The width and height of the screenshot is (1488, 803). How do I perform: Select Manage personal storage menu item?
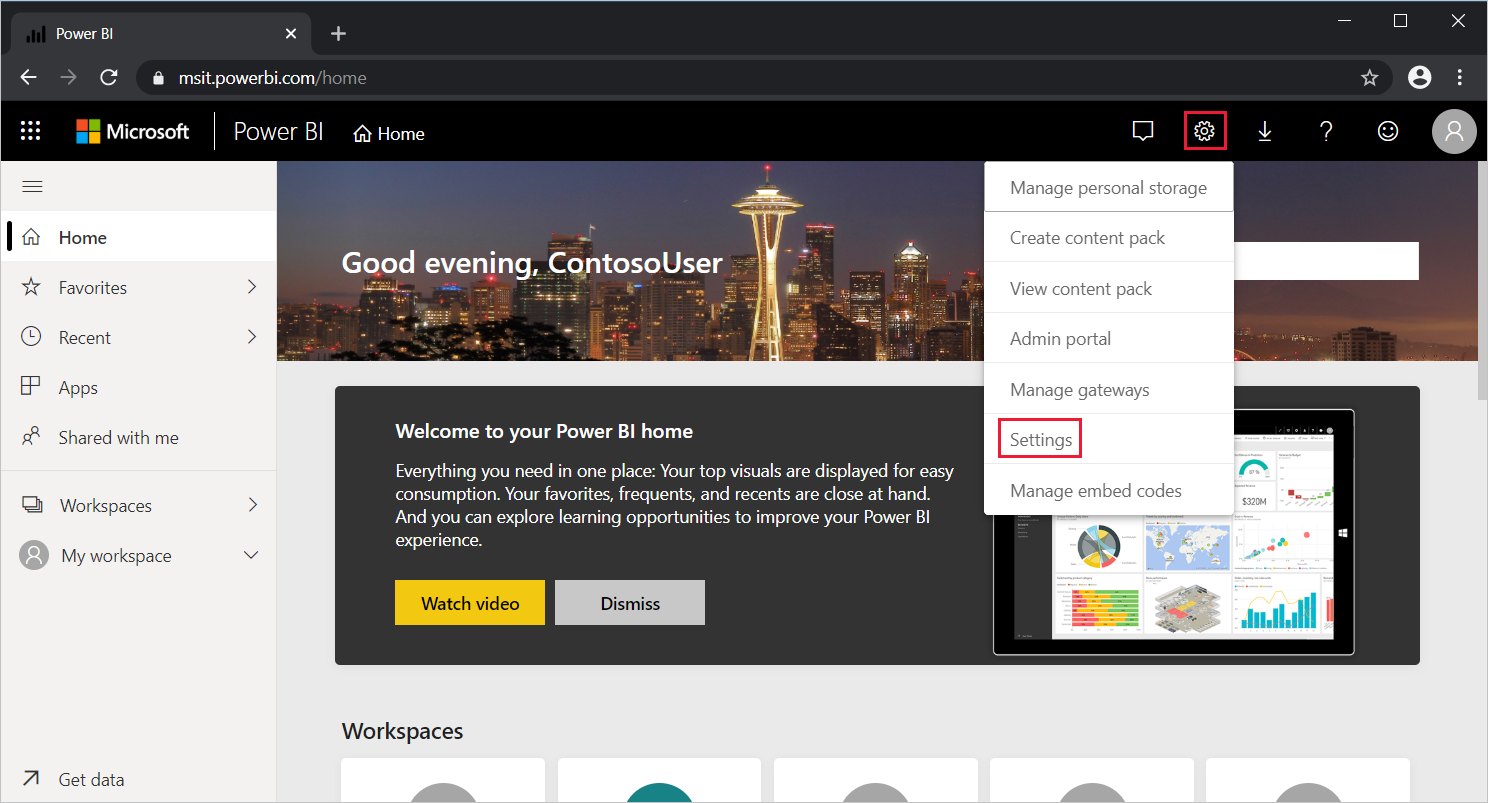(1109, 187)
